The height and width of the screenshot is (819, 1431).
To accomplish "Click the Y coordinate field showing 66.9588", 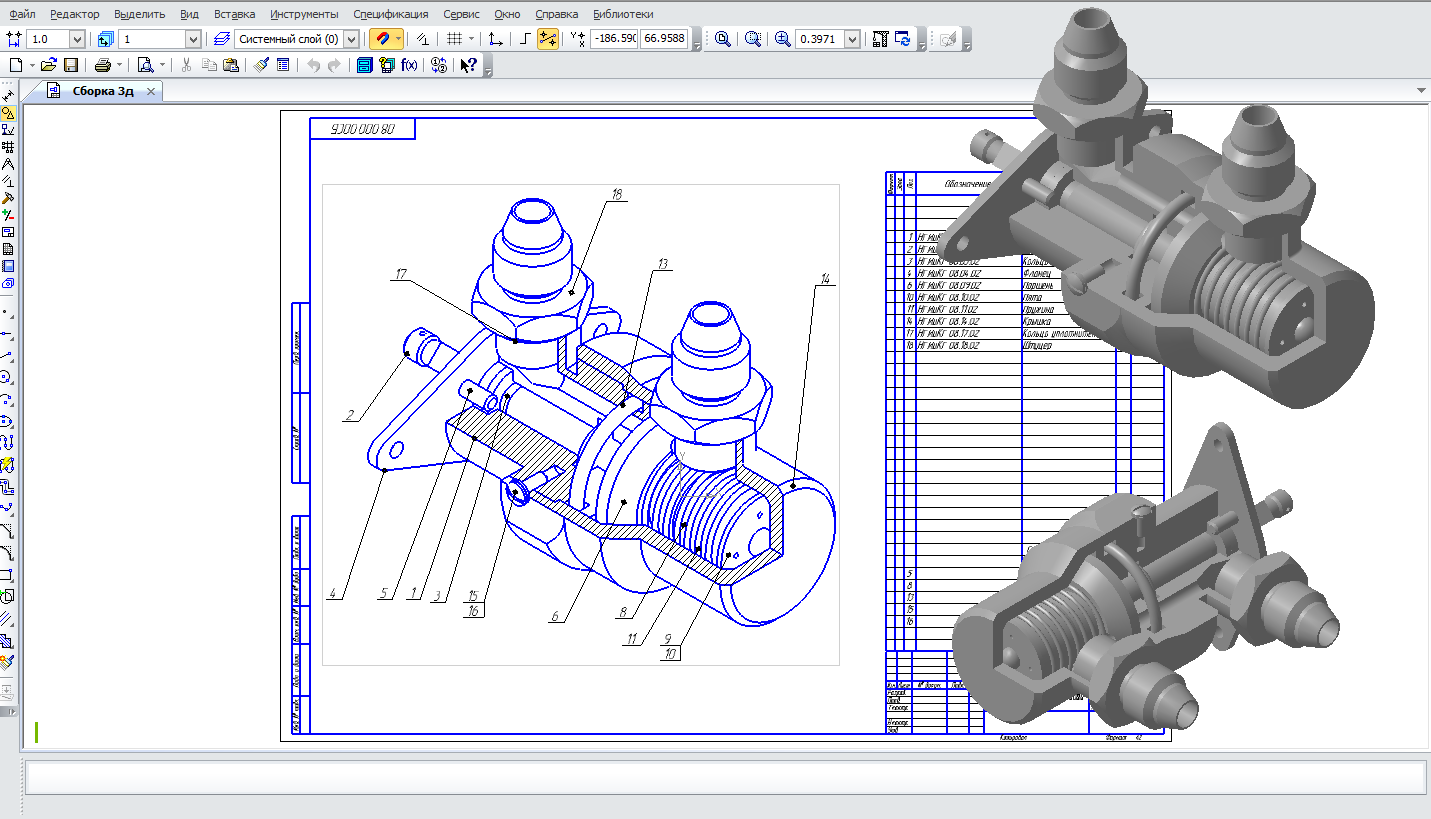I will 664,39.
